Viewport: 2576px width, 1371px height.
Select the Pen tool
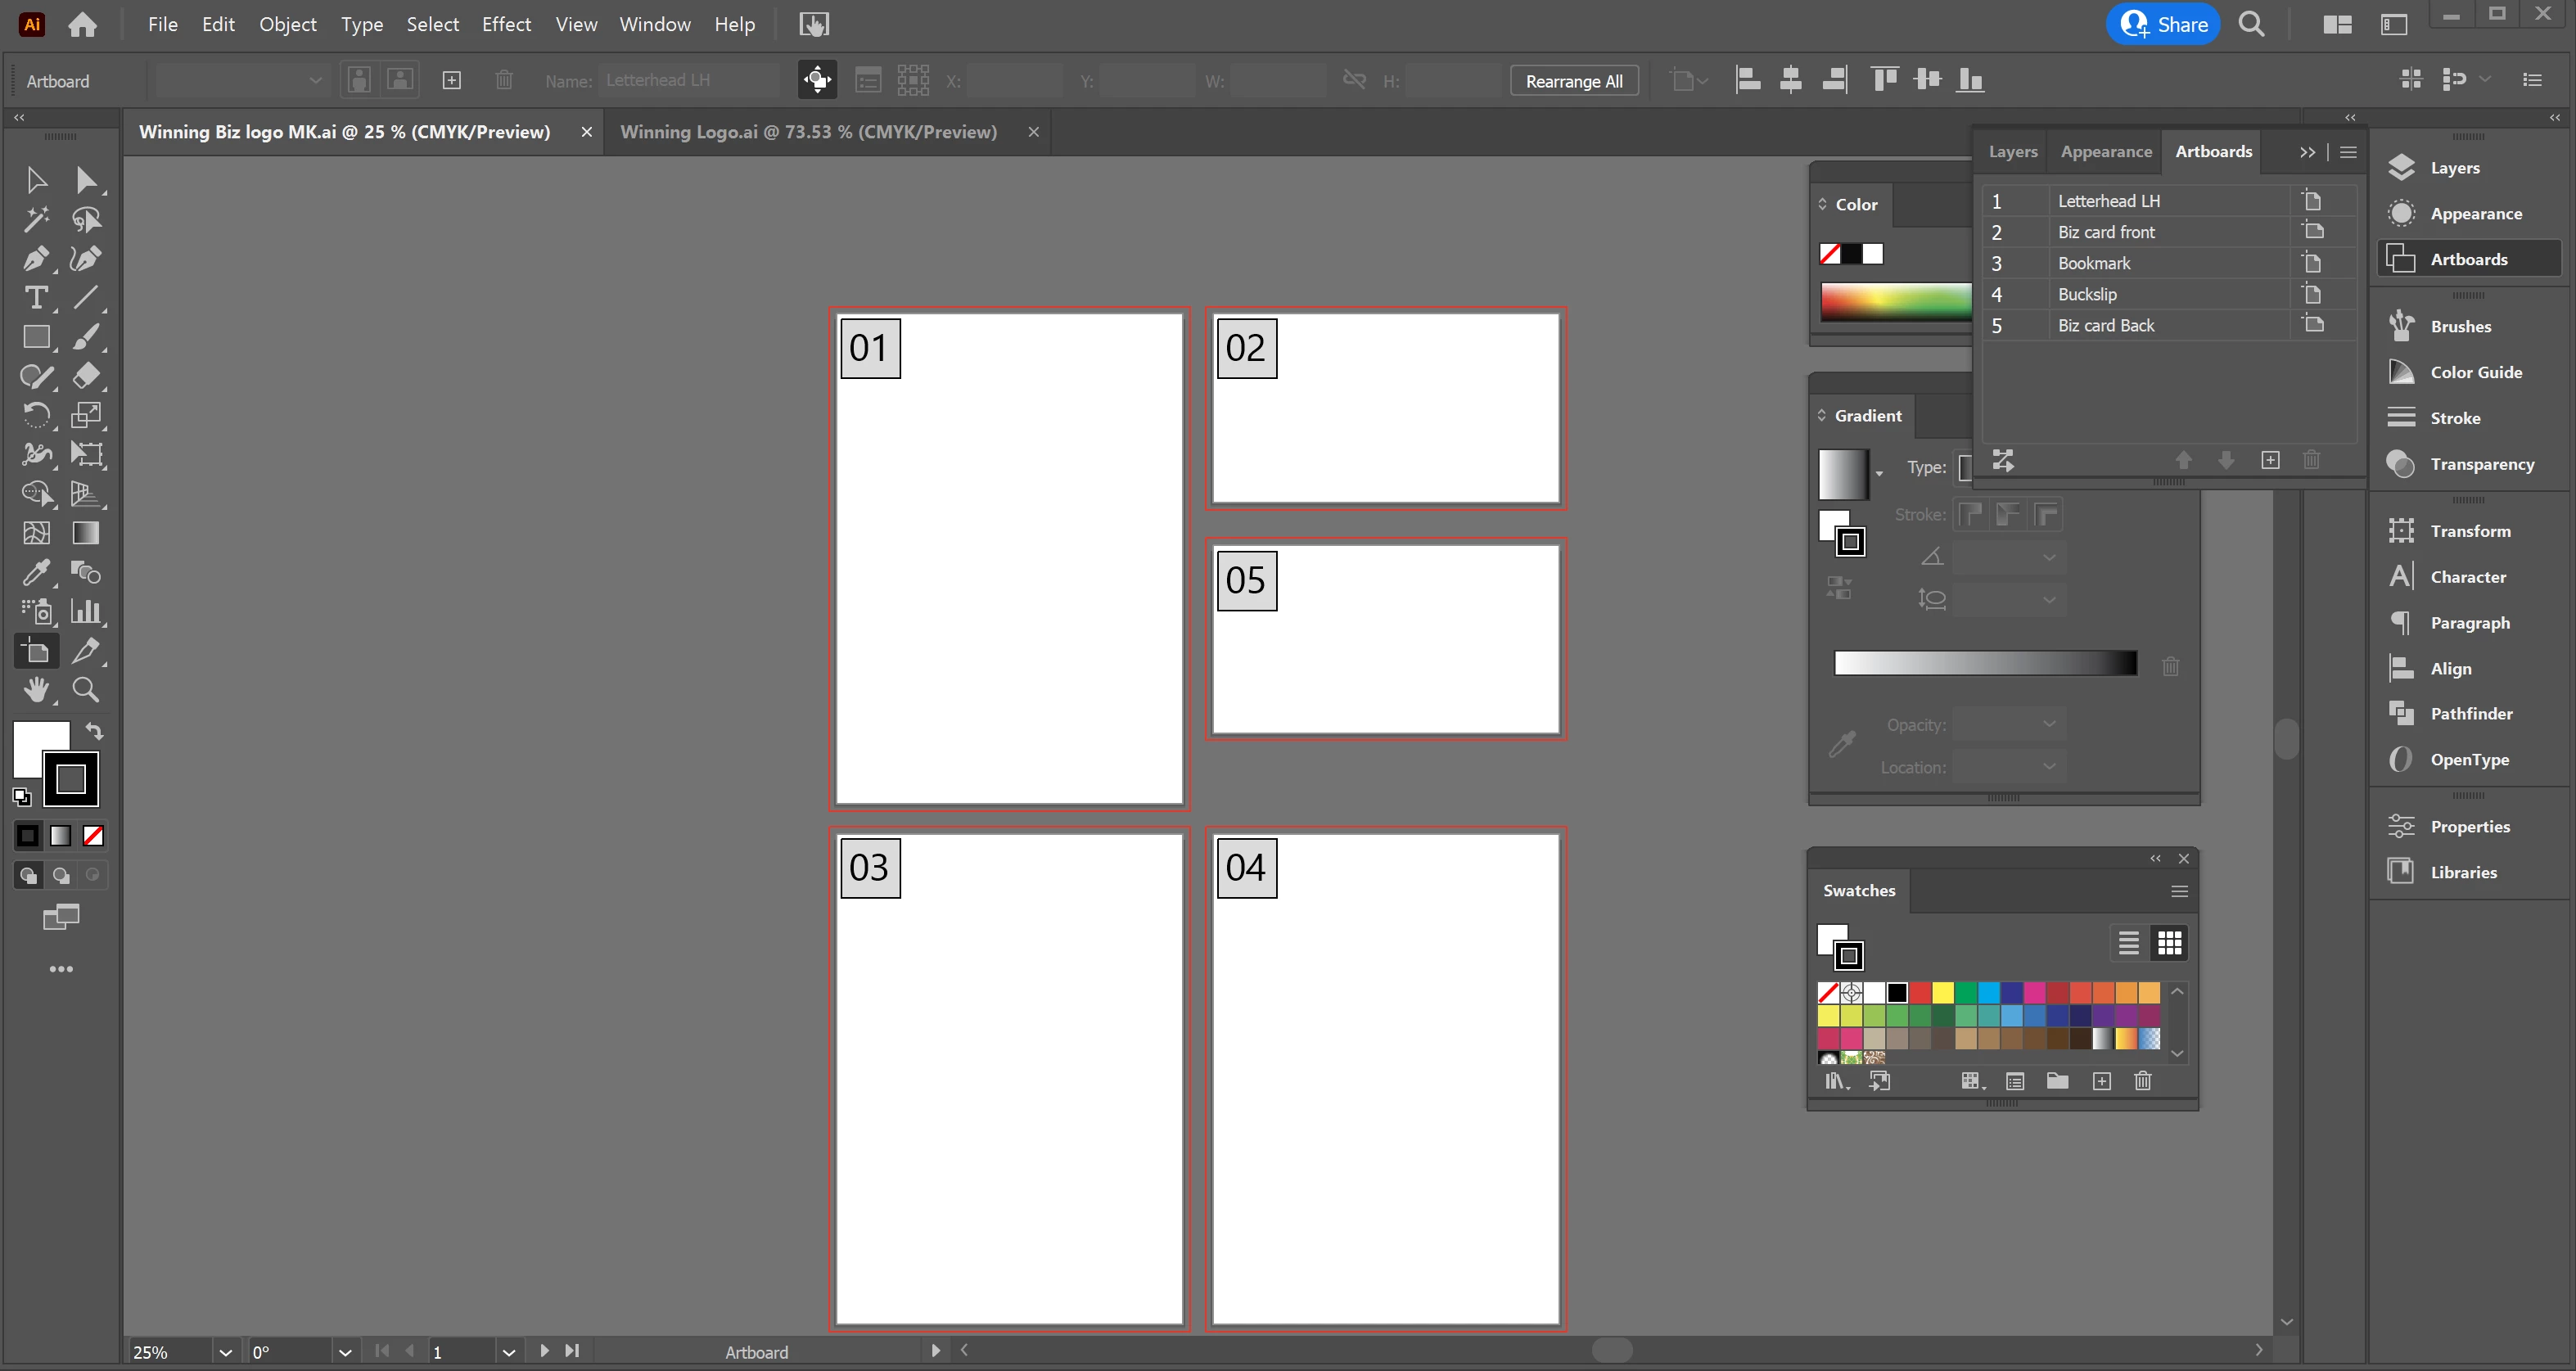[36, 259]
